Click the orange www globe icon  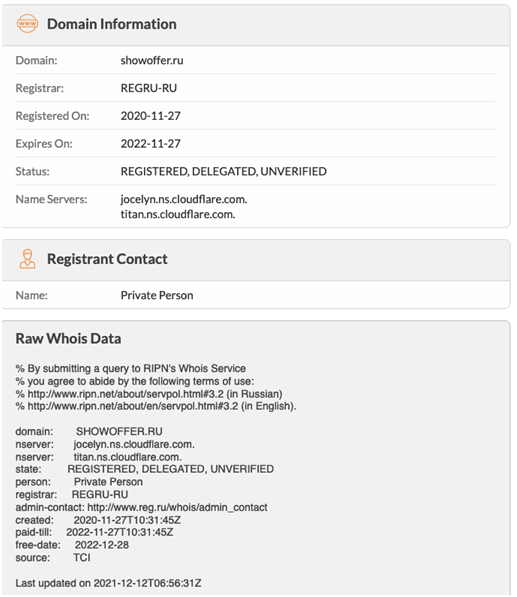click(27, 24)
